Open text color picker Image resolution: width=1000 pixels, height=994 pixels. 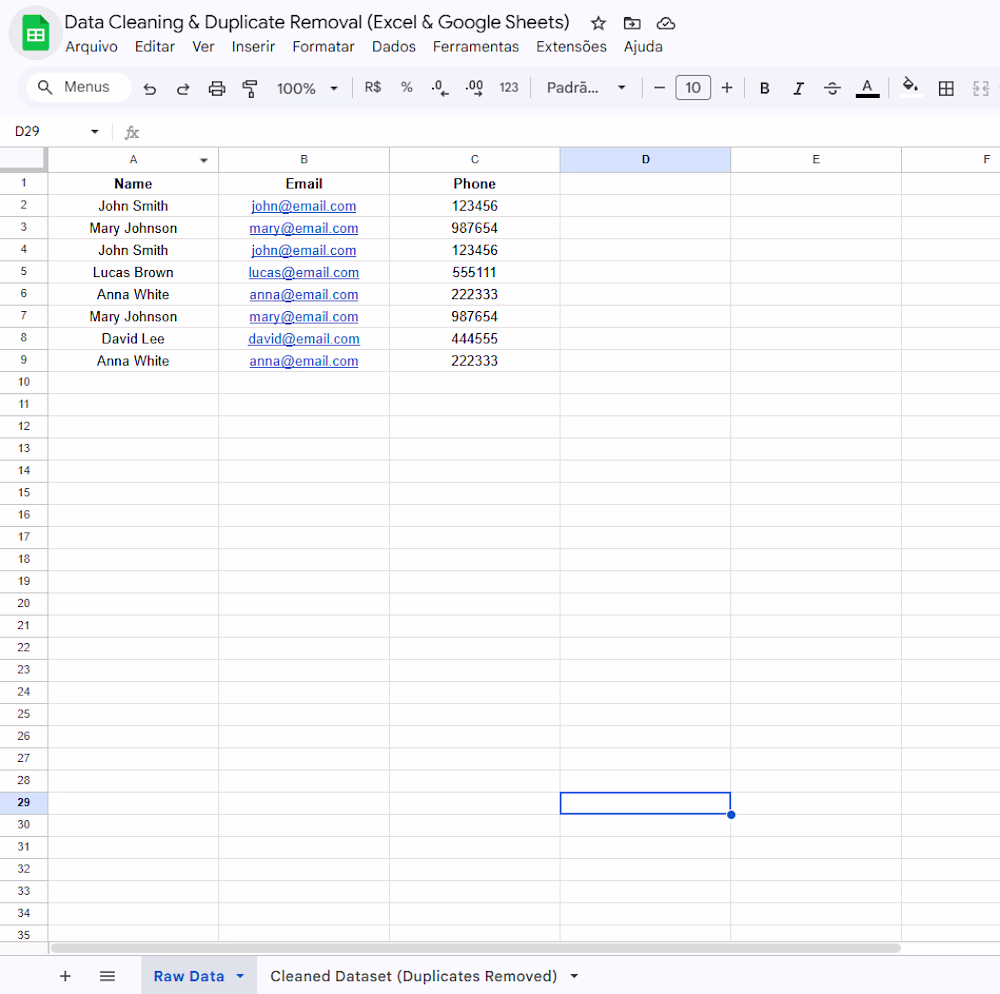(867, 88)
